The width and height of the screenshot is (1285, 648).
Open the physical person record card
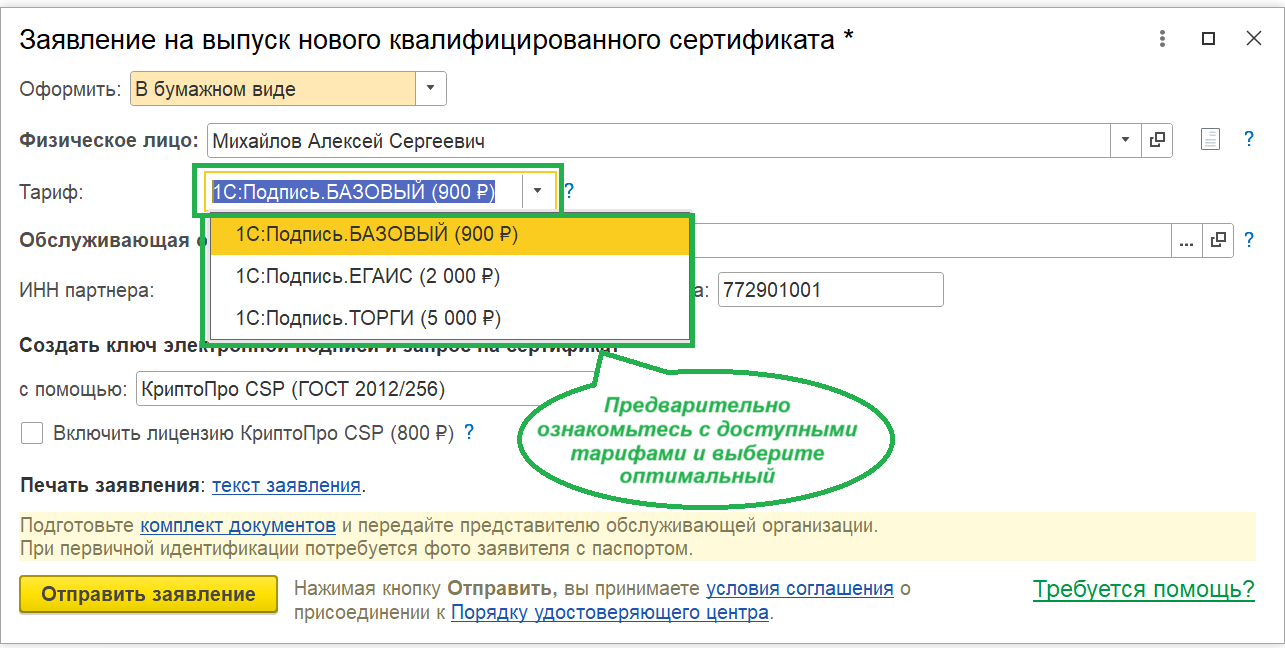[1157, 141]
